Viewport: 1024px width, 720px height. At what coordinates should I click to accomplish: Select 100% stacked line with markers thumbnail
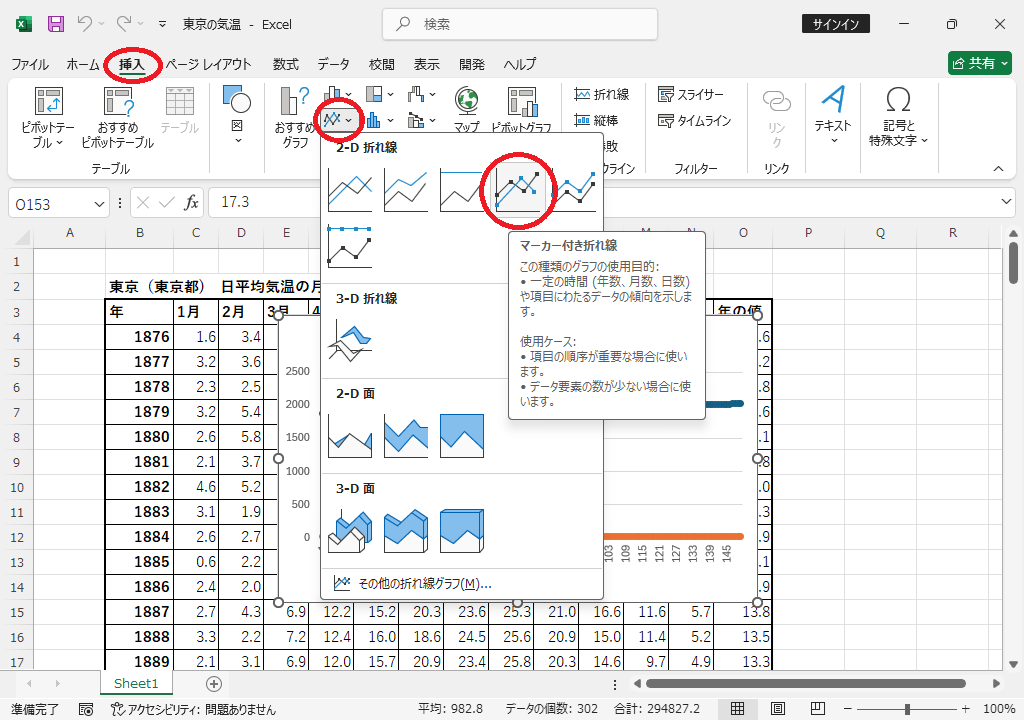(350, 246)
